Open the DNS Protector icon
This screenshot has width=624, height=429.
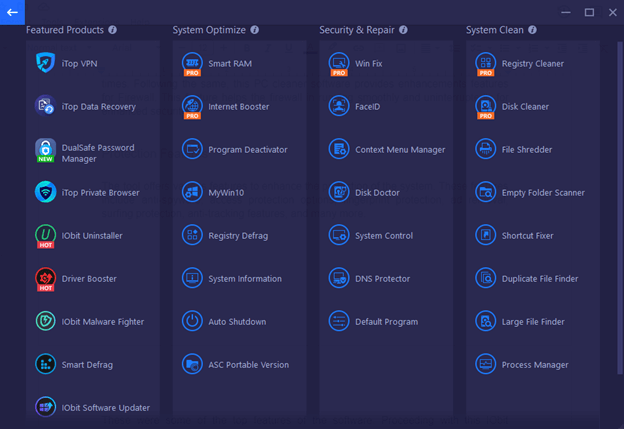(339, 278)
